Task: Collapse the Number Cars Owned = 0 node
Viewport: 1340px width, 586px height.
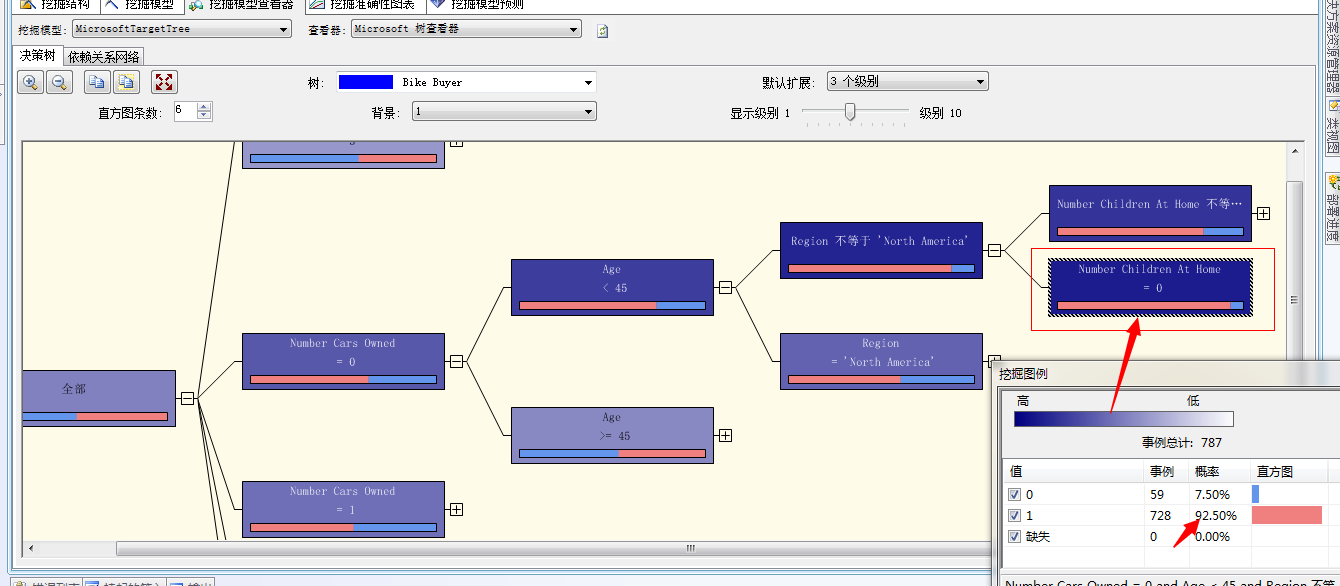Action: pos(456,361)
